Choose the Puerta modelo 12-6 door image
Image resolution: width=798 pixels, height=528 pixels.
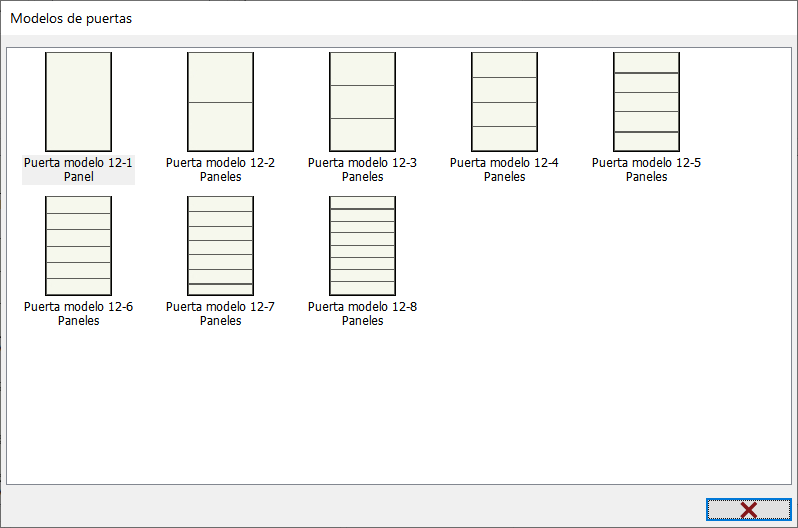(78, 246)
